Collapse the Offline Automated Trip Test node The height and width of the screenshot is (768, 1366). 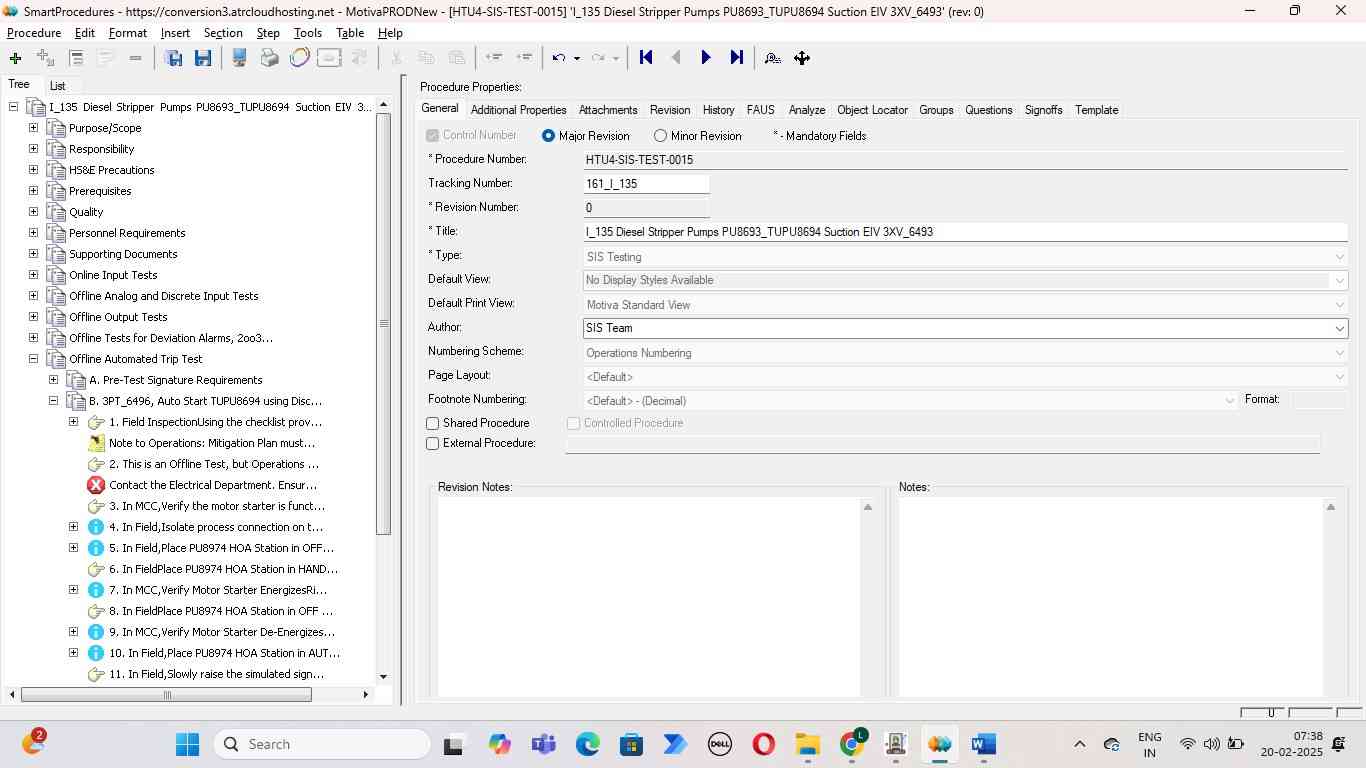pos(33,359)
